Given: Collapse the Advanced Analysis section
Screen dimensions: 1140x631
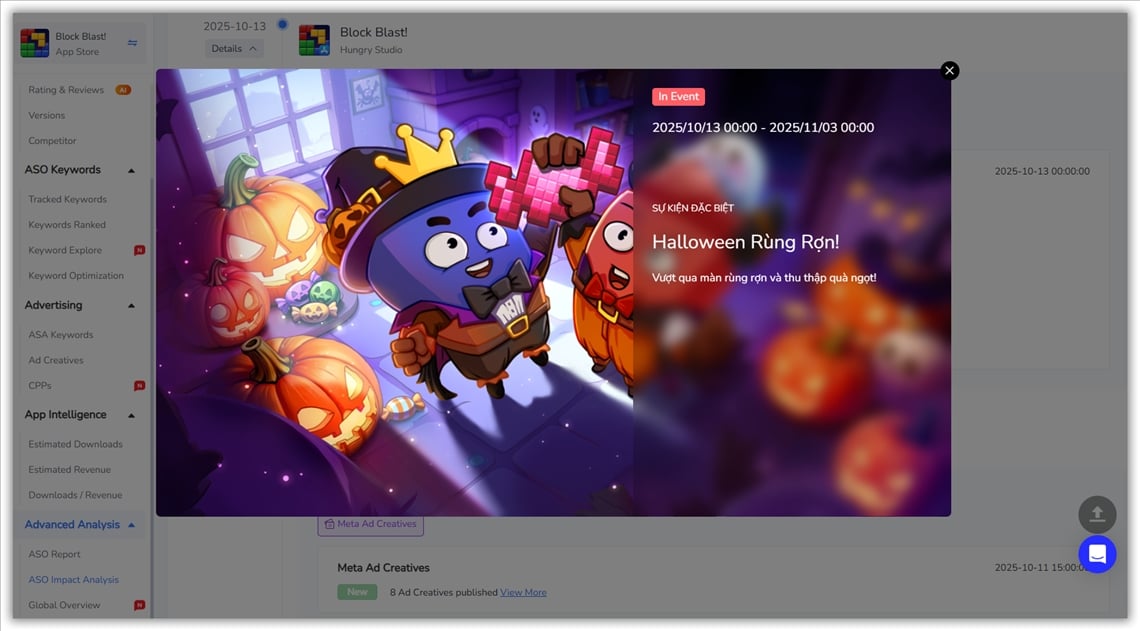Looking at the screenshot, I should coord(131,525).
